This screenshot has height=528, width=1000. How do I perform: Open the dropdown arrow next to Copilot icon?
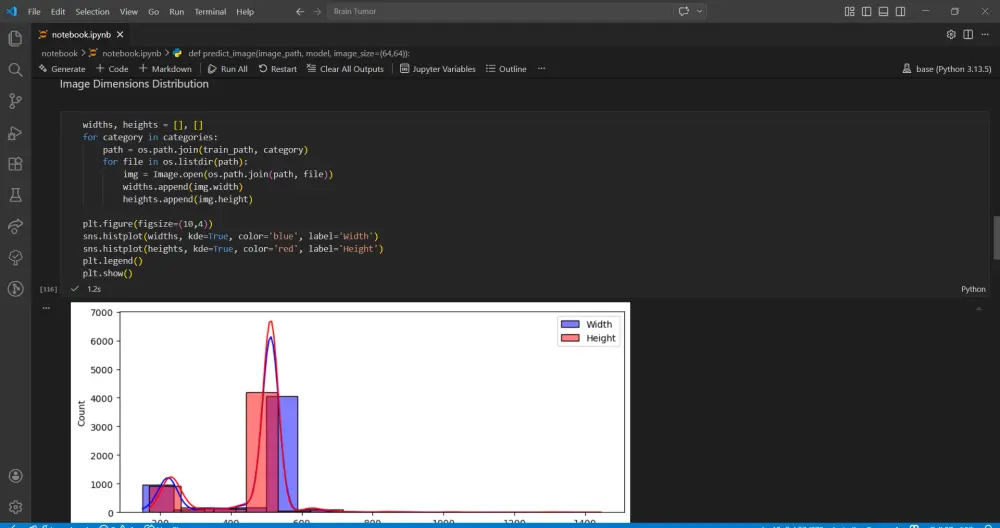pyautogui.click(x=700, y=11)
